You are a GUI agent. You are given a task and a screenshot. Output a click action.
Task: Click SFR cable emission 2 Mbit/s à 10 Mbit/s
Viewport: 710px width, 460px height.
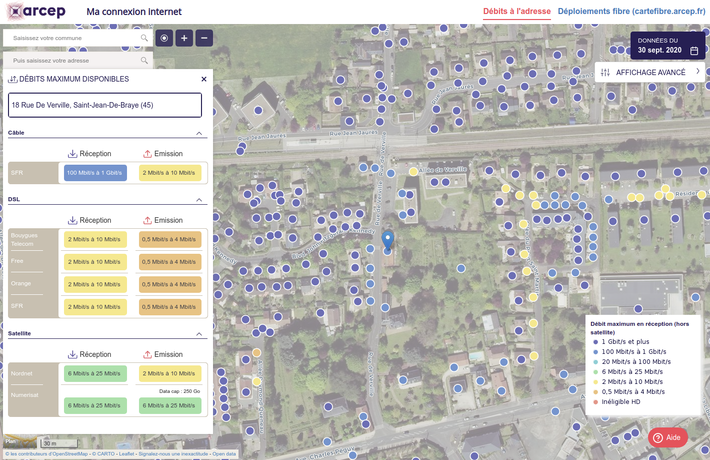tap(169, 172)
